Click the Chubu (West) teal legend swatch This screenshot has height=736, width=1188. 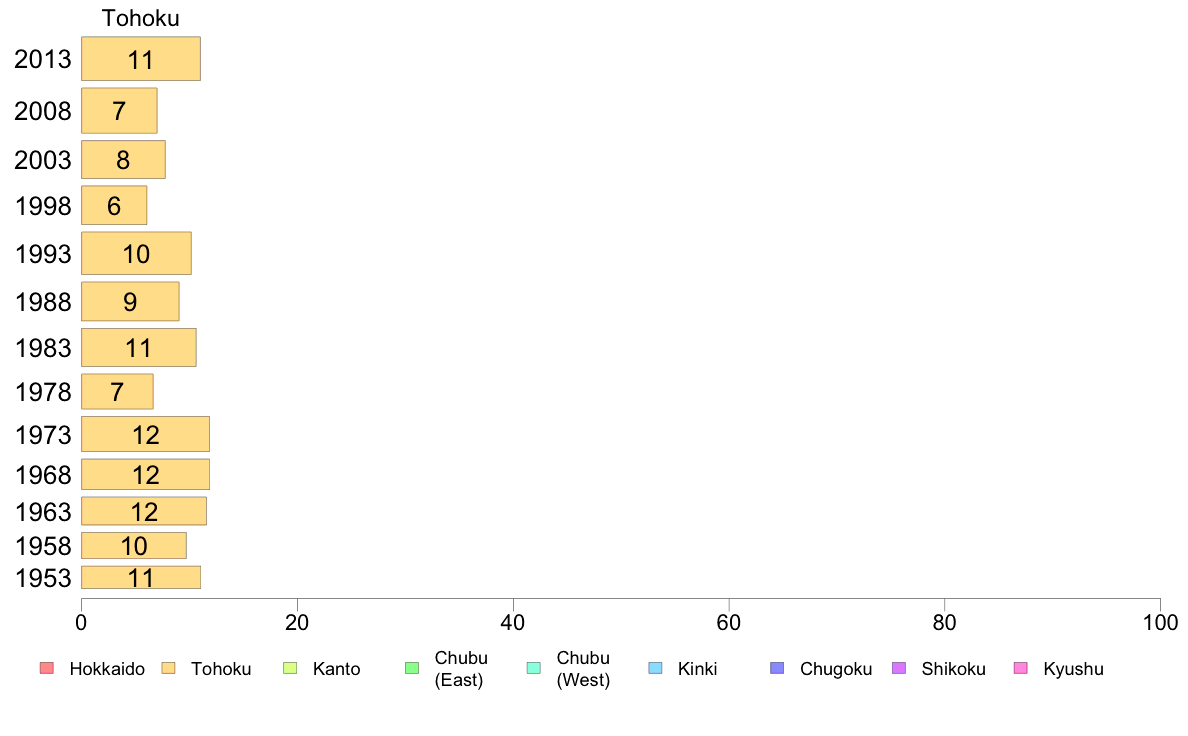tap(534, 668)
